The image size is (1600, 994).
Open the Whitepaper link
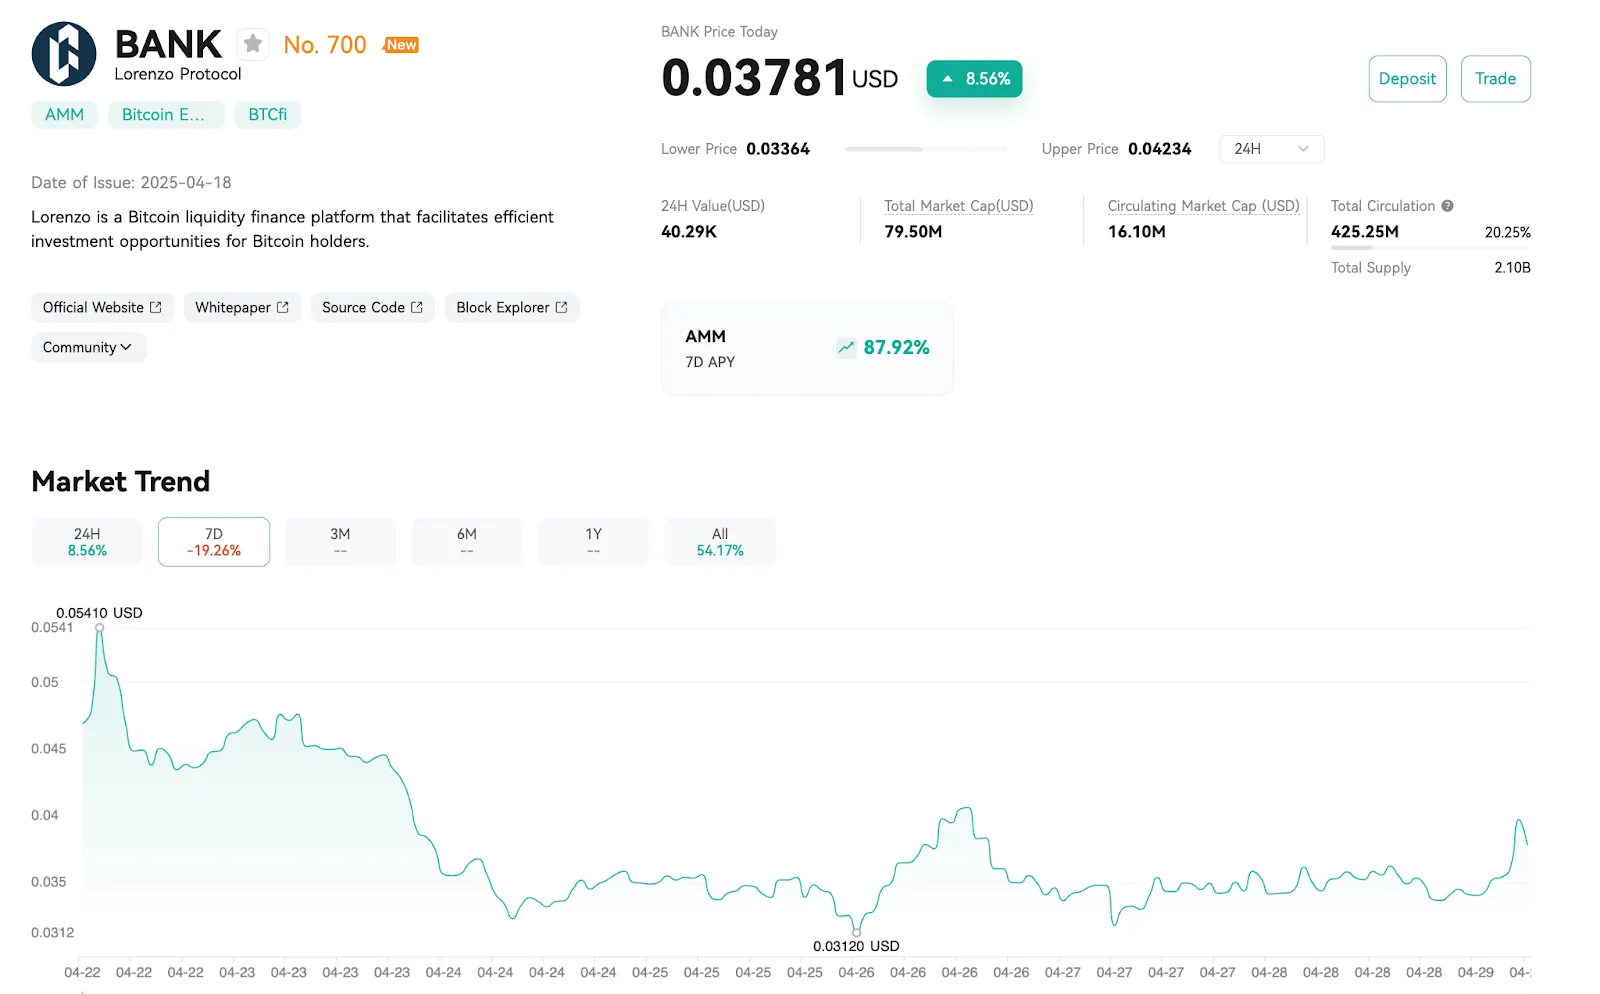pos(242,308)
